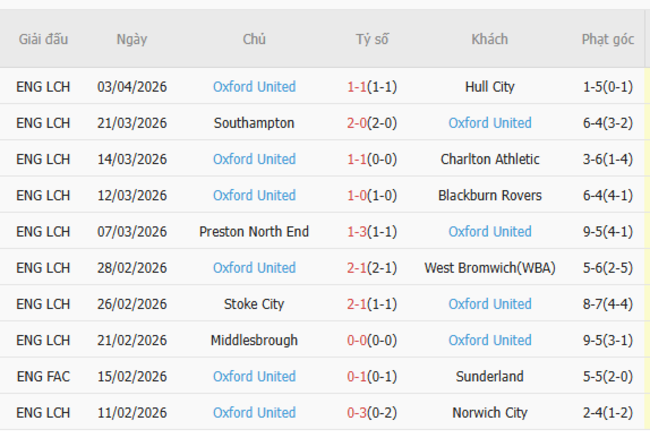The width and height of the screenshot is (650, 438).
Task: Open the 2-0 score of Southampton match
Action: pos(357,123)
